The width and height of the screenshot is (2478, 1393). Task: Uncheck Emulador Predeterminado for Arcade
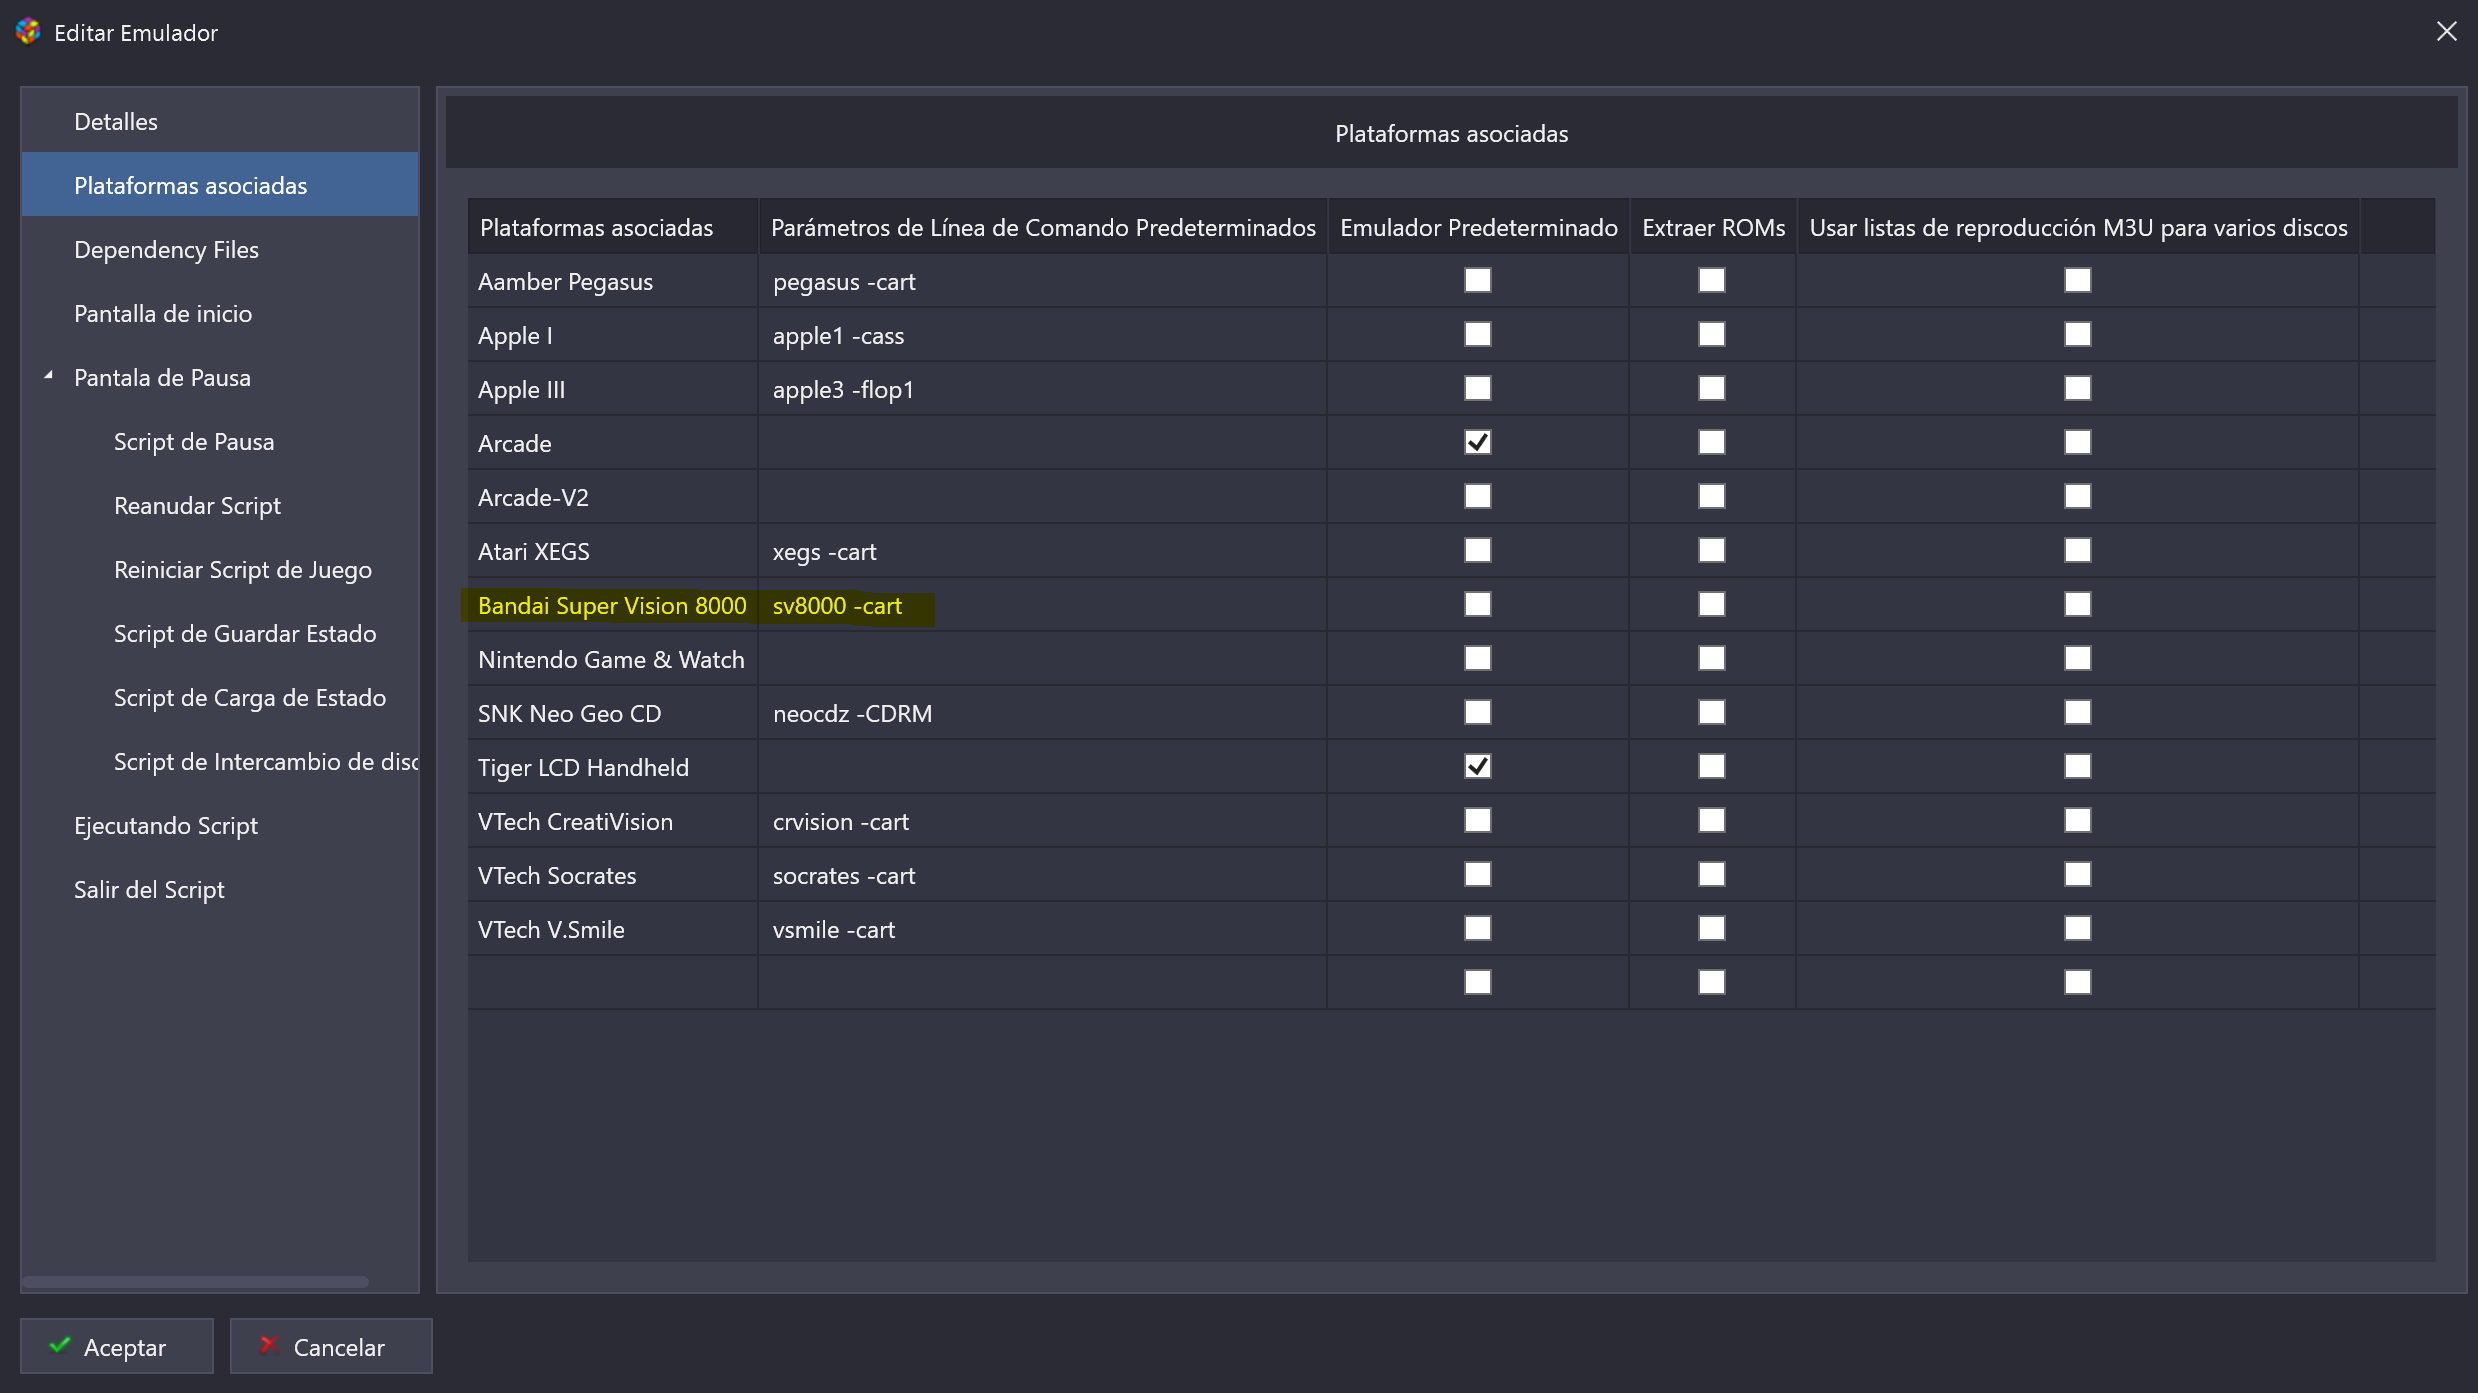point(1477,442)
